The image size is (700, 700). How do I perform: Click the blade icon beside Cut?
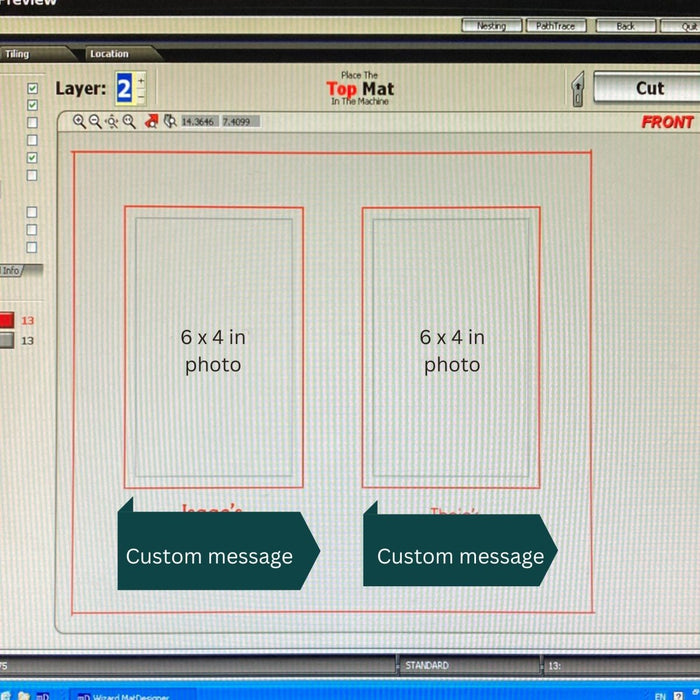[x=577, y=90]
